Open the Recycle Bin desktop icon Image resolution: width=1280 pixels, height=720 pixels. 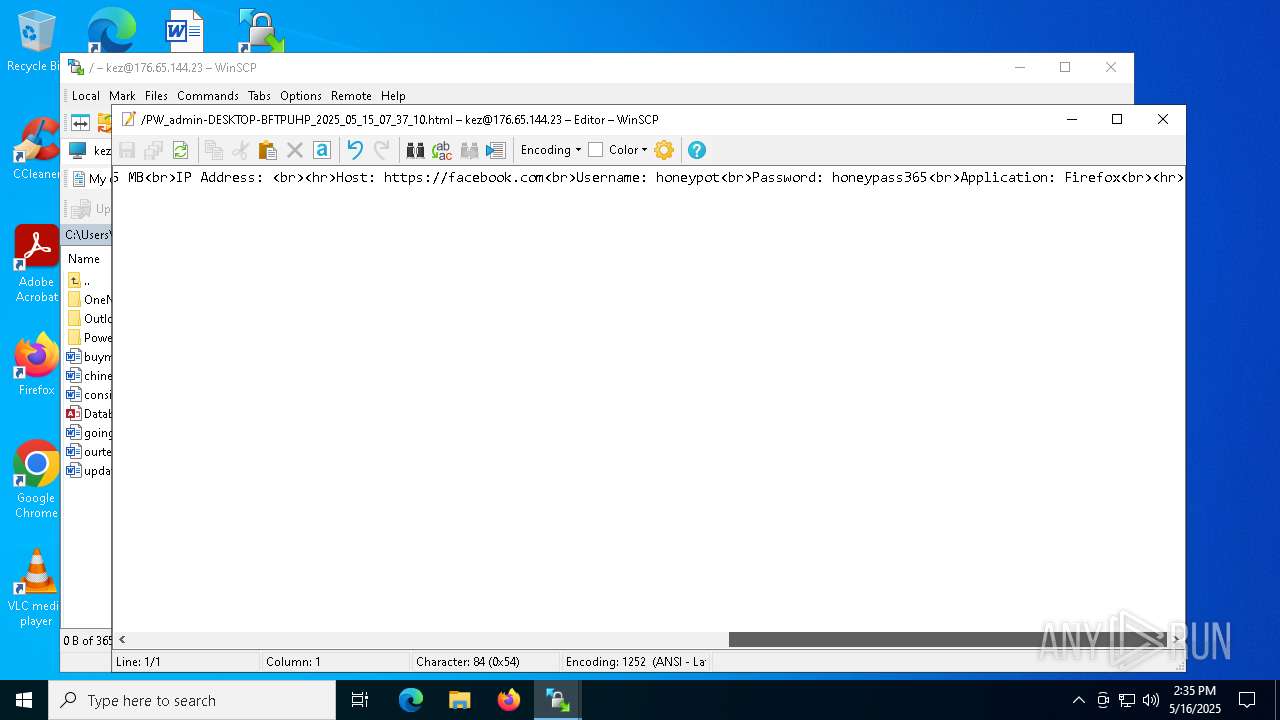pos(35,41)
